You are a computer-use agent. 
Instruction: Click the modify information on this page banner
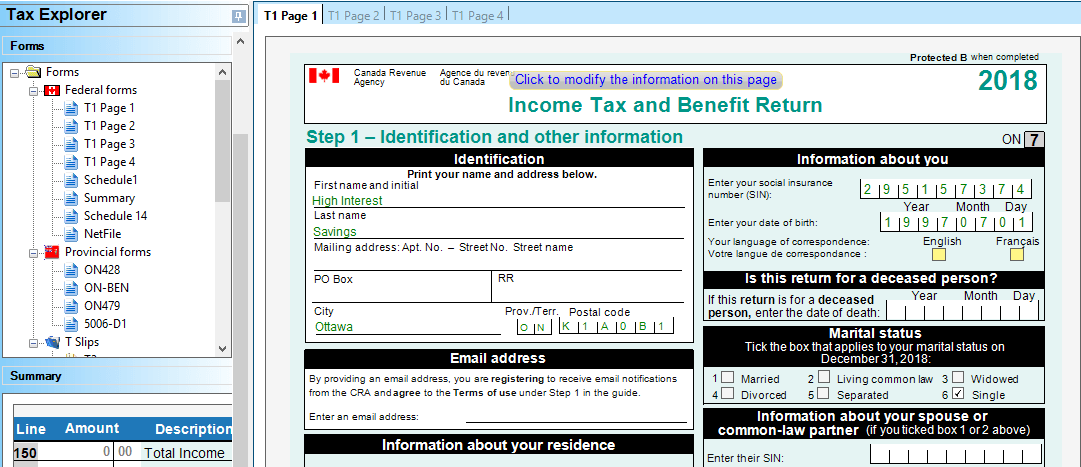645,80
